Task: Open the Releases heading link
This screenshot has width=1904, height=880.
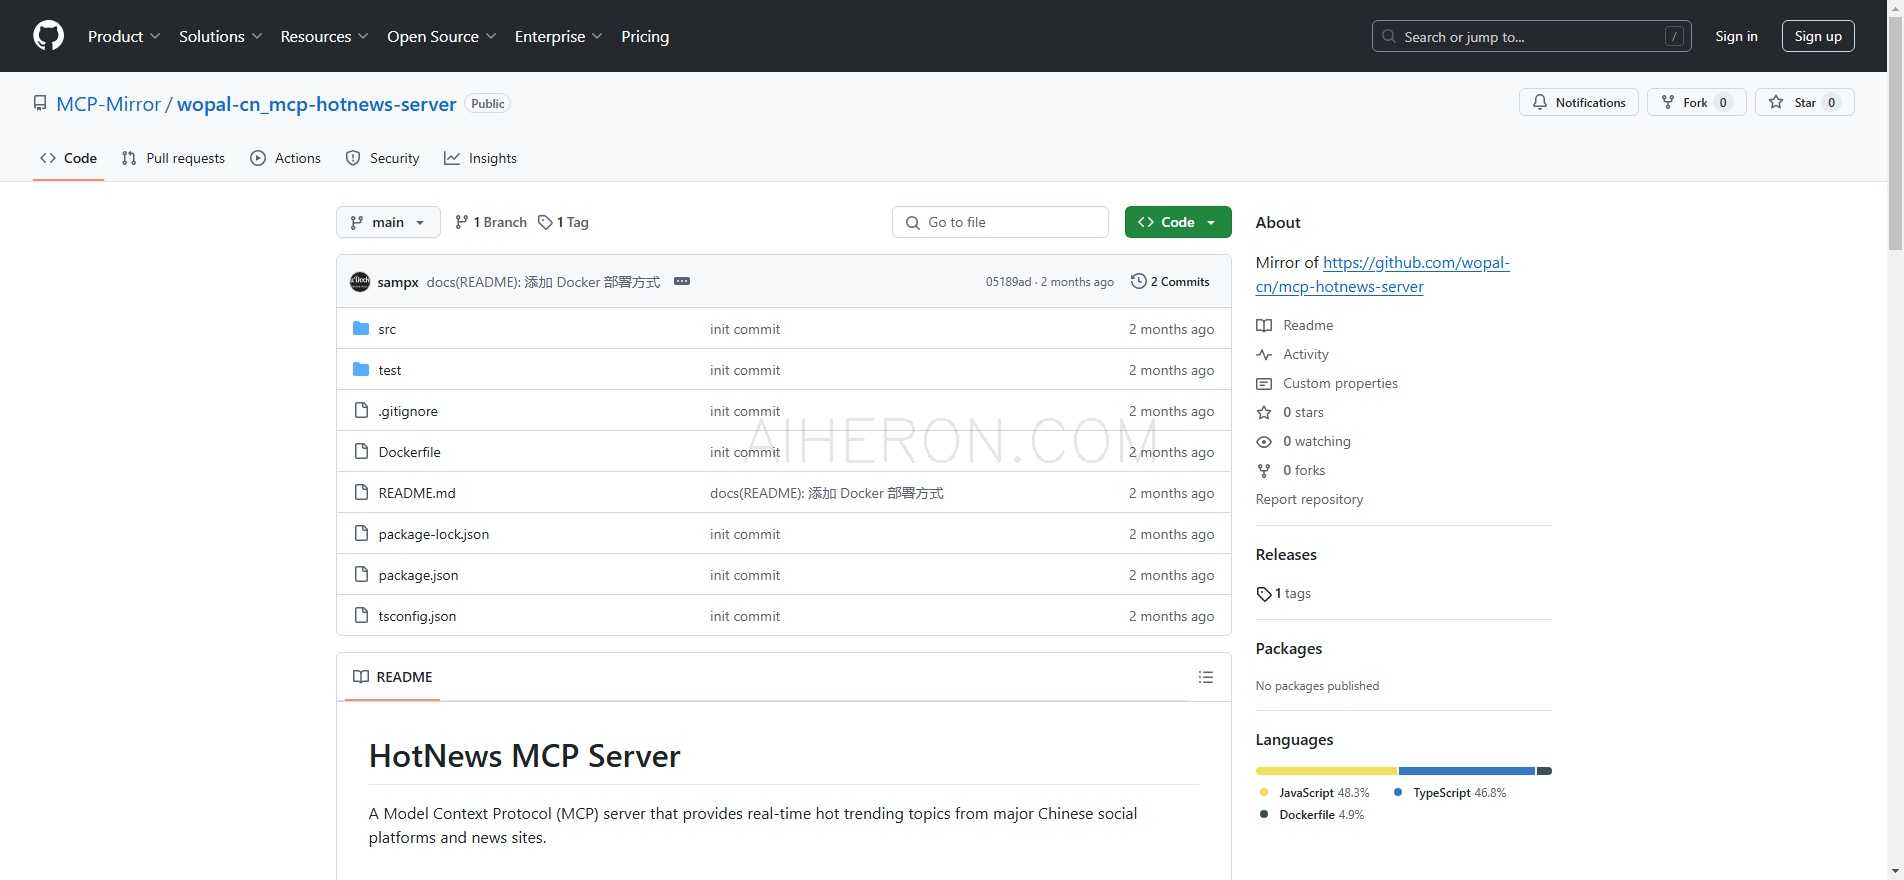Action: point(1286,554)
